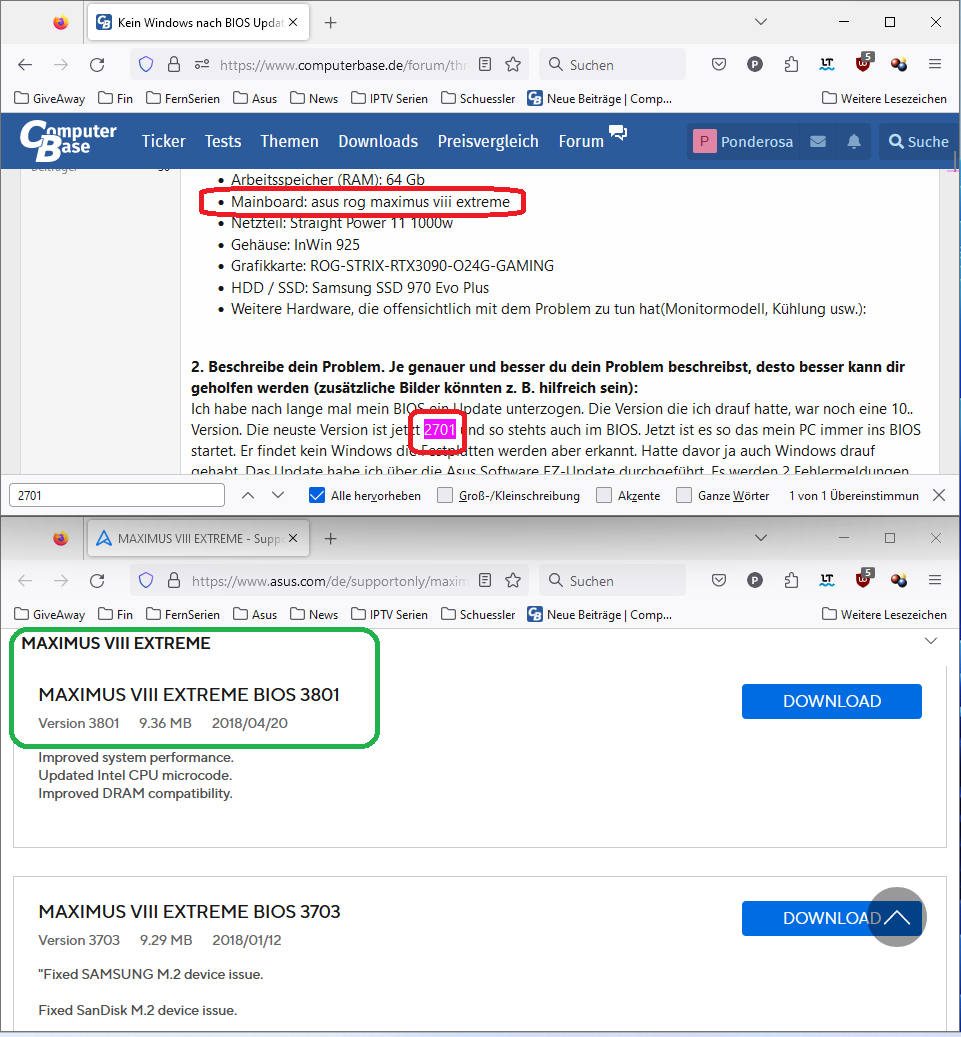The image size is (961, 1037).
Task: Open Ponderosa user profile menu
Action: [743, 142]
